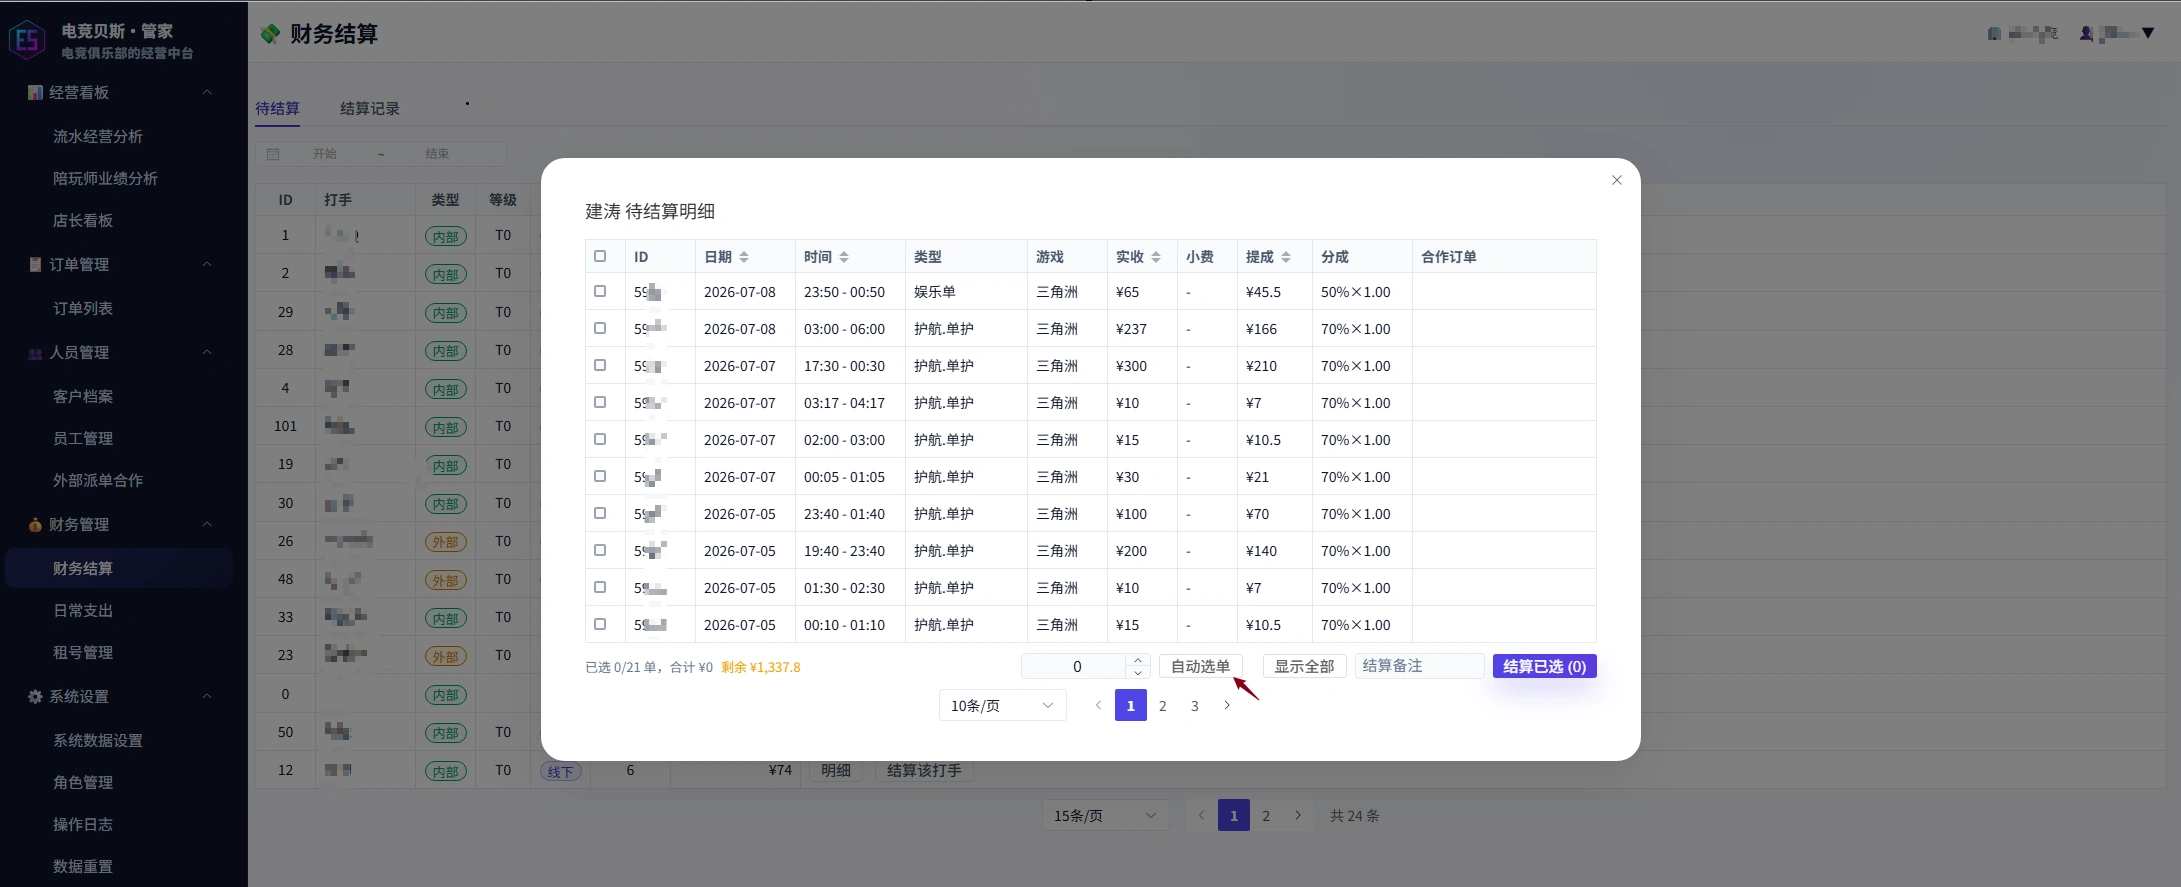The height and width of the screenshot is (887, 2181).
Task: Sort by 实收 column sort icon
Action: (1156, 257)
